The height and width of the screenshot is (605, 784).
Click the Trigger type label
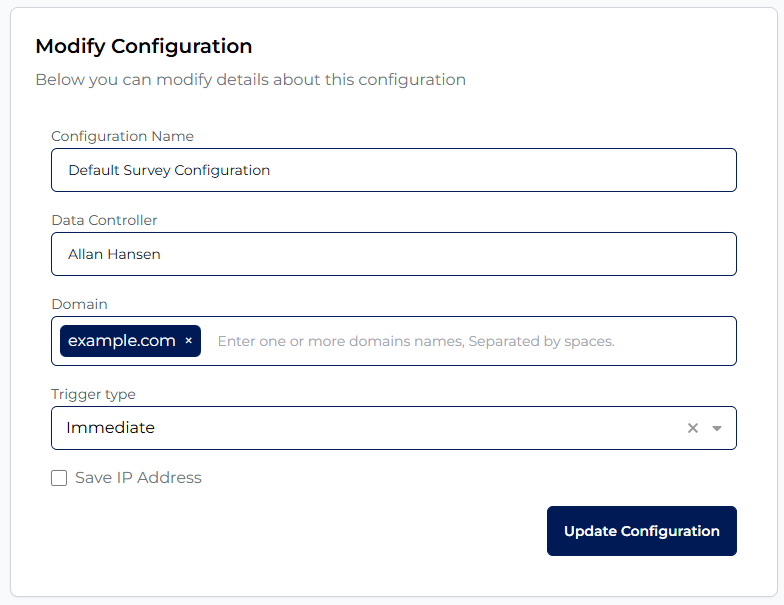pyautogui.click(x=93, y=394)
